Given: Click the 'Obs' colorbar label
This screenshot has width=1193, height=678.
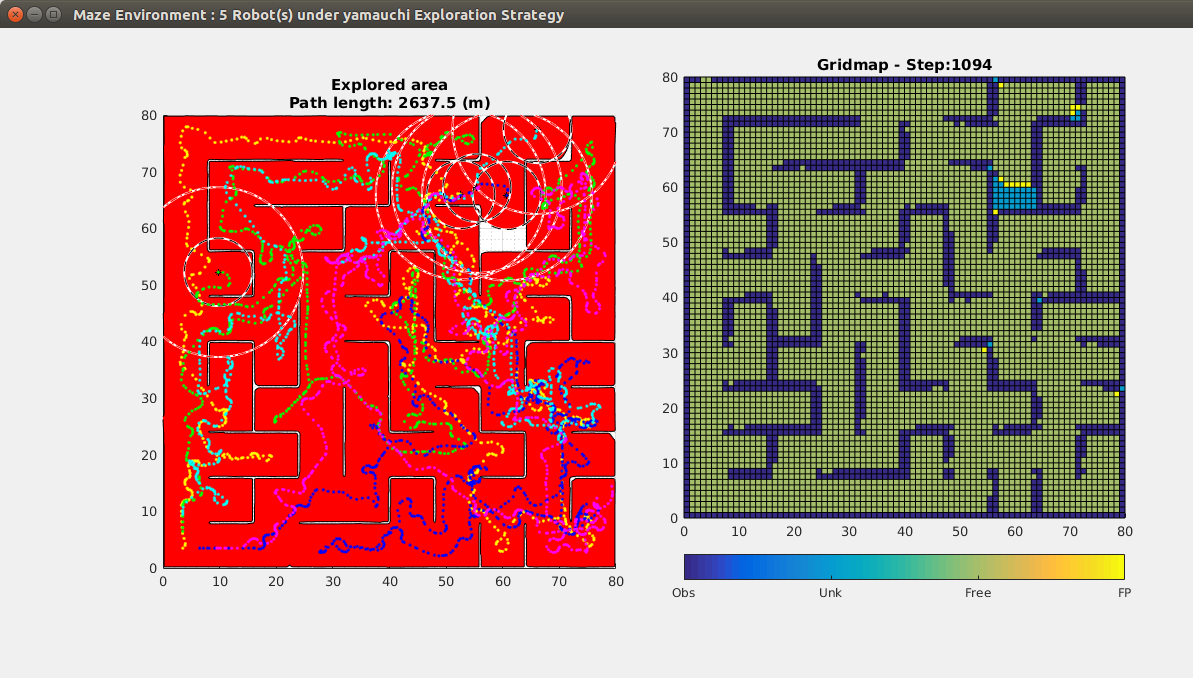Looking at the screenshot, I should tap(683, 593).
